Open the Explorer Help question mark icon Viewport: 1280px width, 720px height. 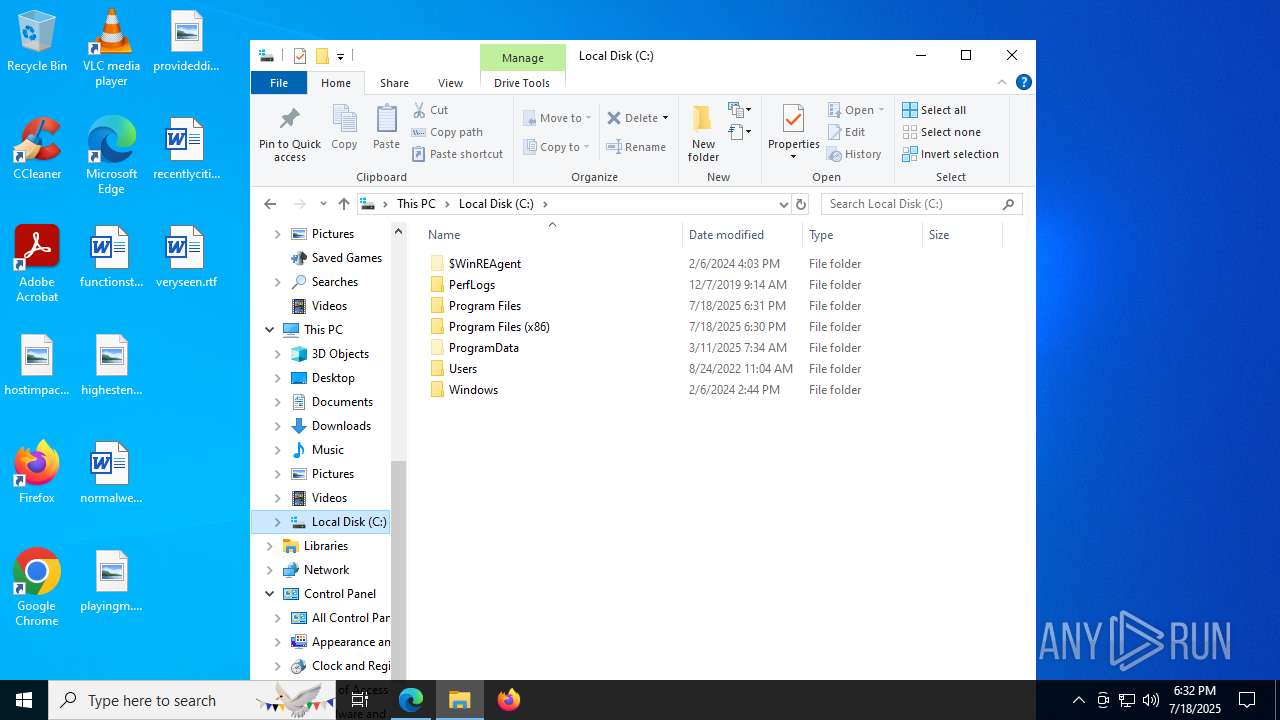[1023, 83]
